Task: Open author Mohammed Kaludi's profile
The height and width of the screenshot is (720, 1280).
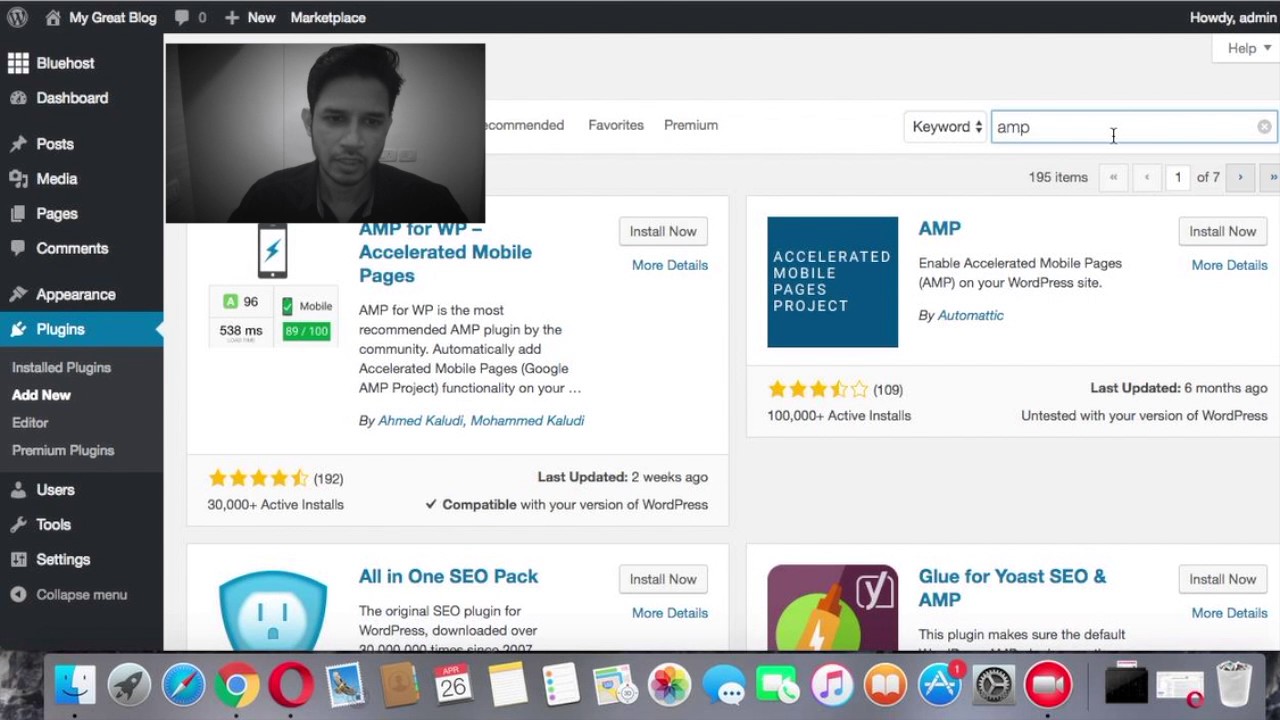Action: tap(527, 420)
